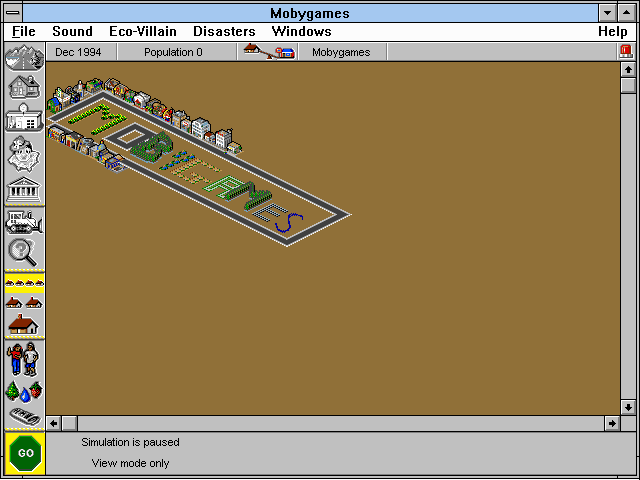The height and width of the screenshot is (480, 640).
Task: Click the horizontal scrollbar right arrow
Action: pos(612,423)
